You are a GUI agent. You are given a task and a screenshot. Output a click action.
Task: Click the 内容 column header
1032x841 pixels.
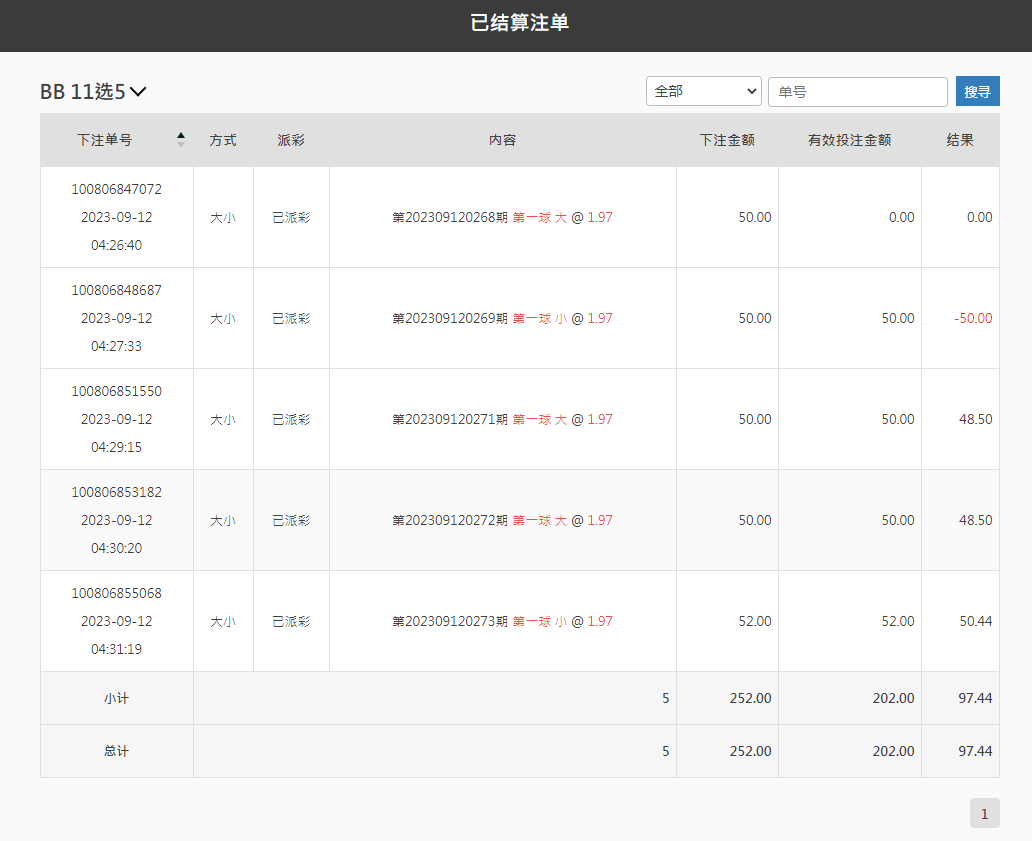(x=502, y=140)
